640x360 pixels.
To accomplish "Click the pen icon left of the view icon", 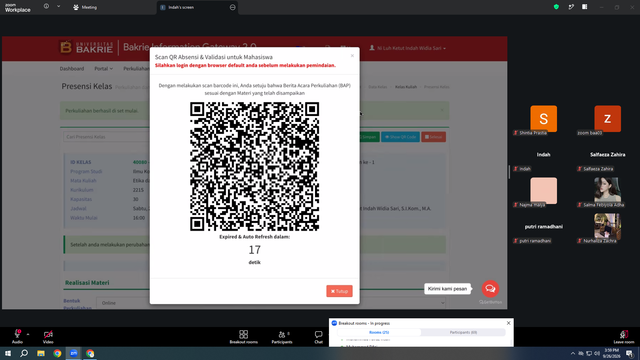I will 571,7.
